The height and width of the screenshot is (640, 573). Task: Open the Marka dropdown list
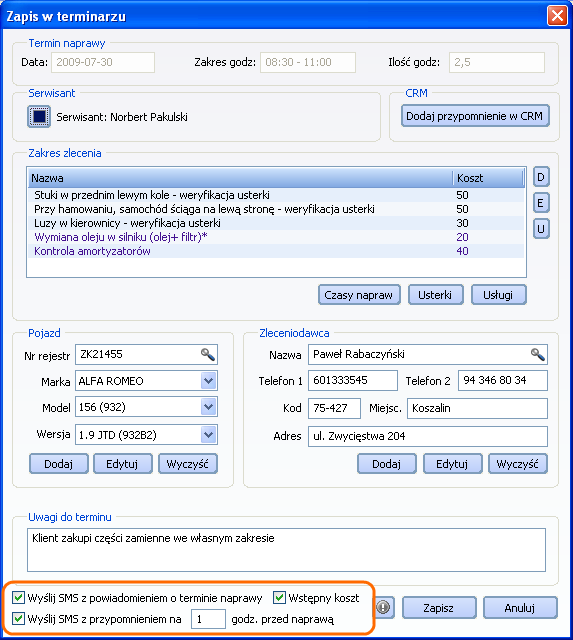(x=209, y=381)
